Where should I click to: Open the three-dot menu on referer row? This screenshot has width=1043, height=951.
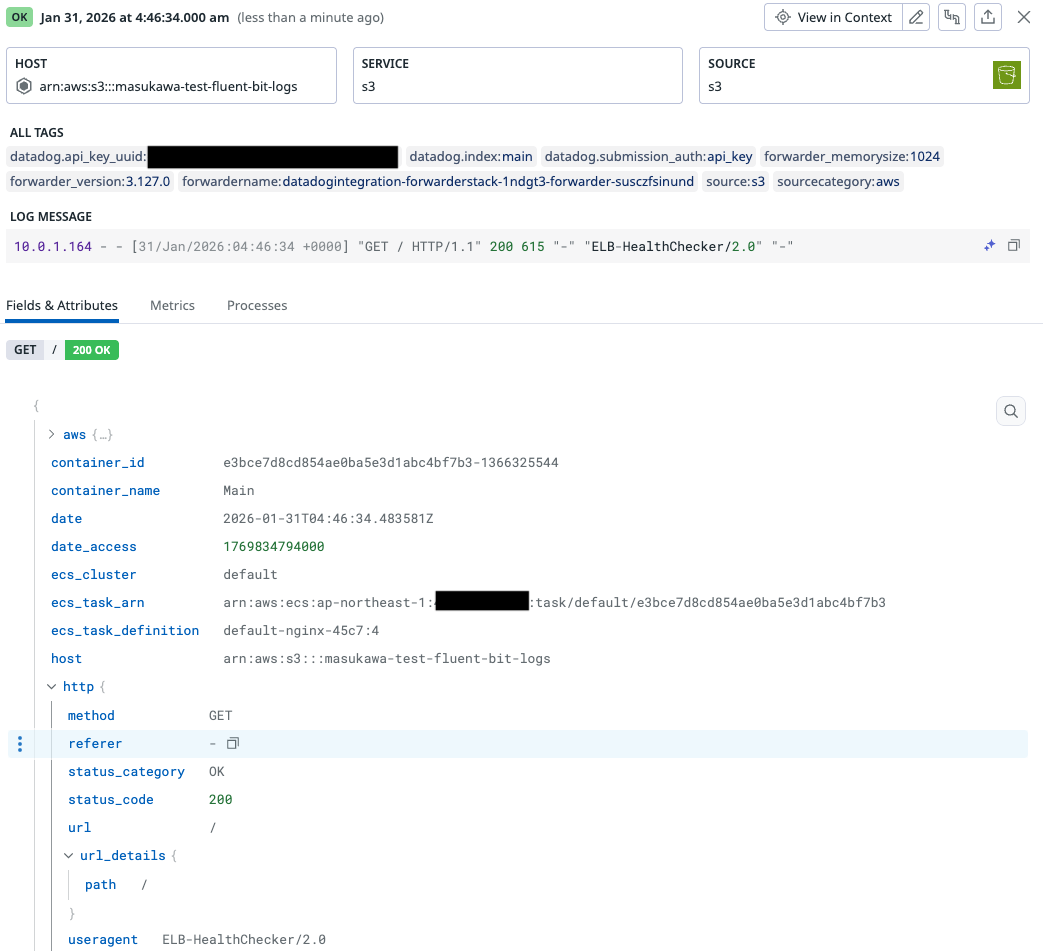[x=20, y=744]
